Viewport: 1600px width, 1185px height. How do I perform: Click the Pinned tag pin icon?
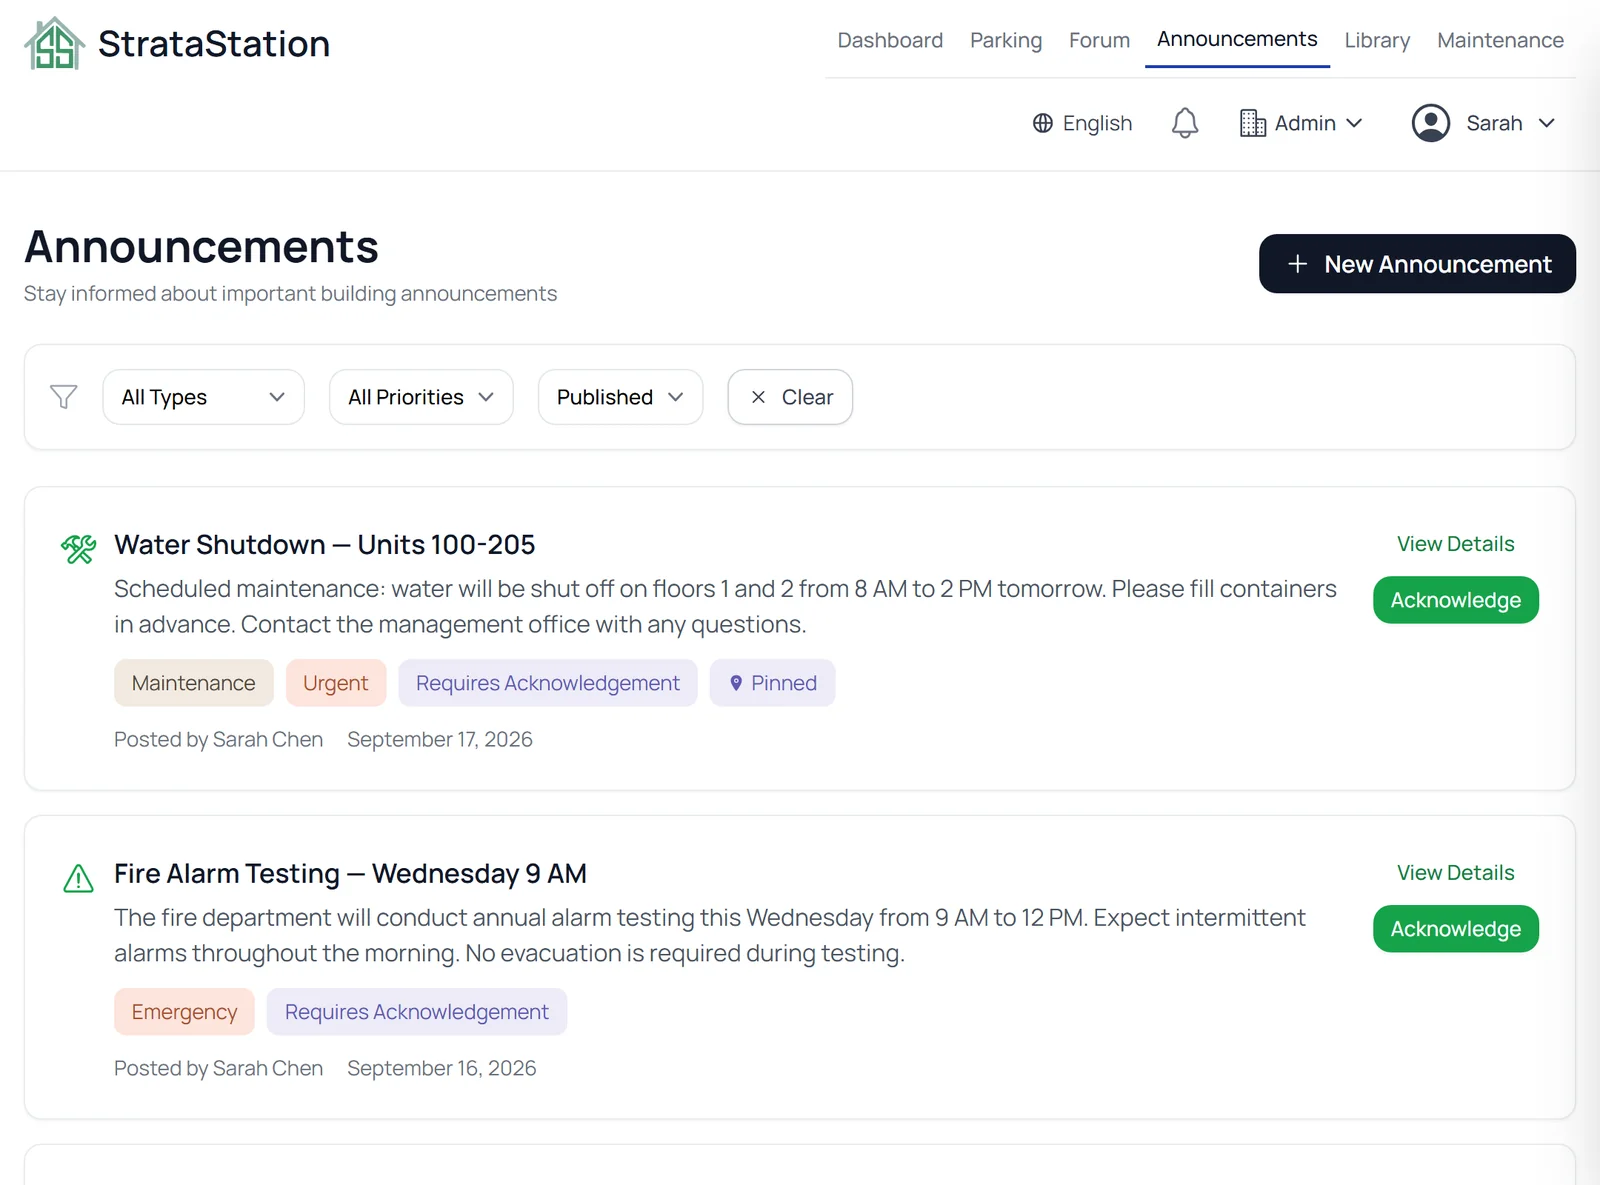[x=736, y=683]
